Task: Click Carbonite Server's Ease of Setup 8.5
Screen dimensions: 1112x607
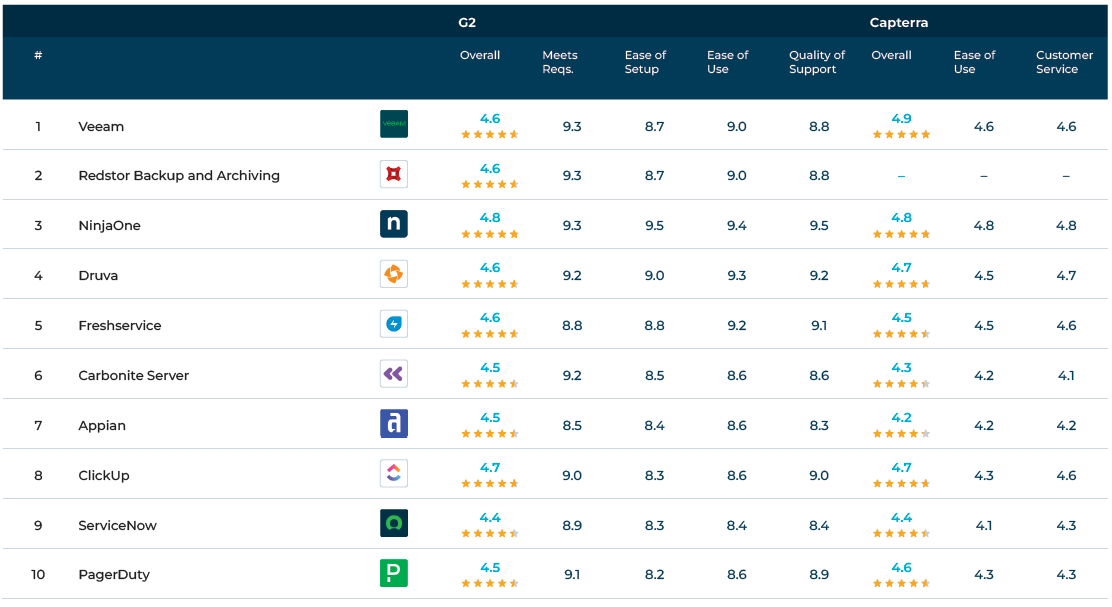Action: [655, 376]
